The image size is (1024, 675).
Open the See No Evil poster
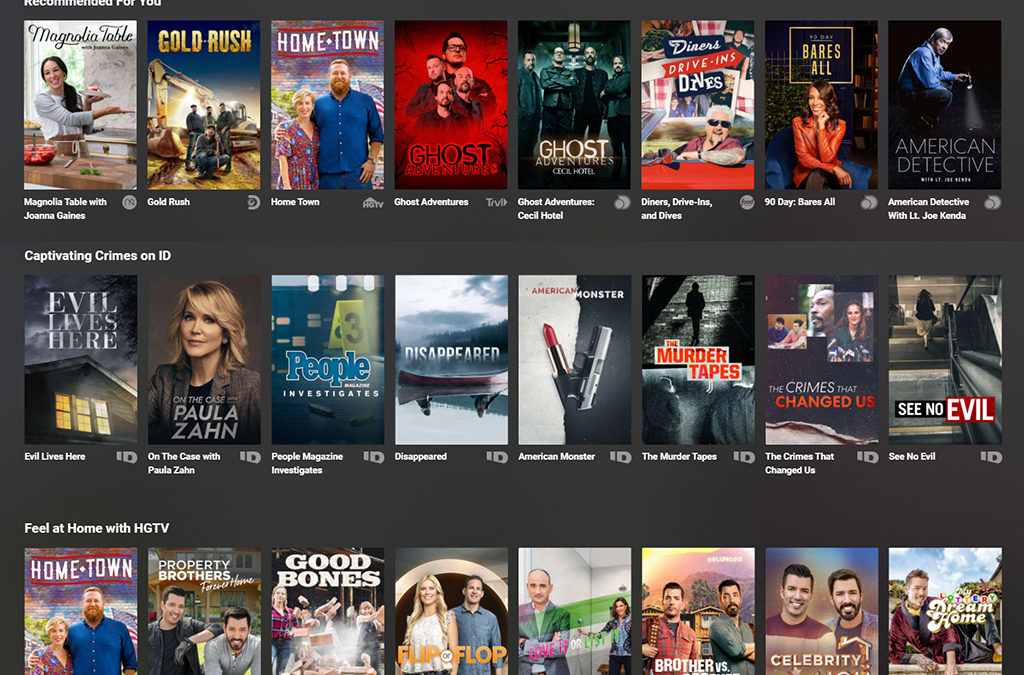tap(945, 360)
